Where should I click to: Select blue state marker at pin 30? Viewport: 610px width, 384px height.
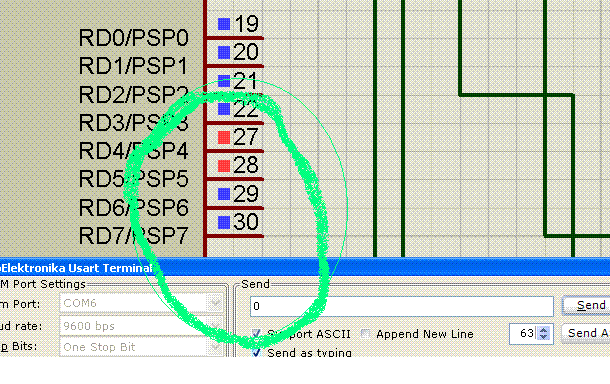pyautogui.click(x=224, y=222)
